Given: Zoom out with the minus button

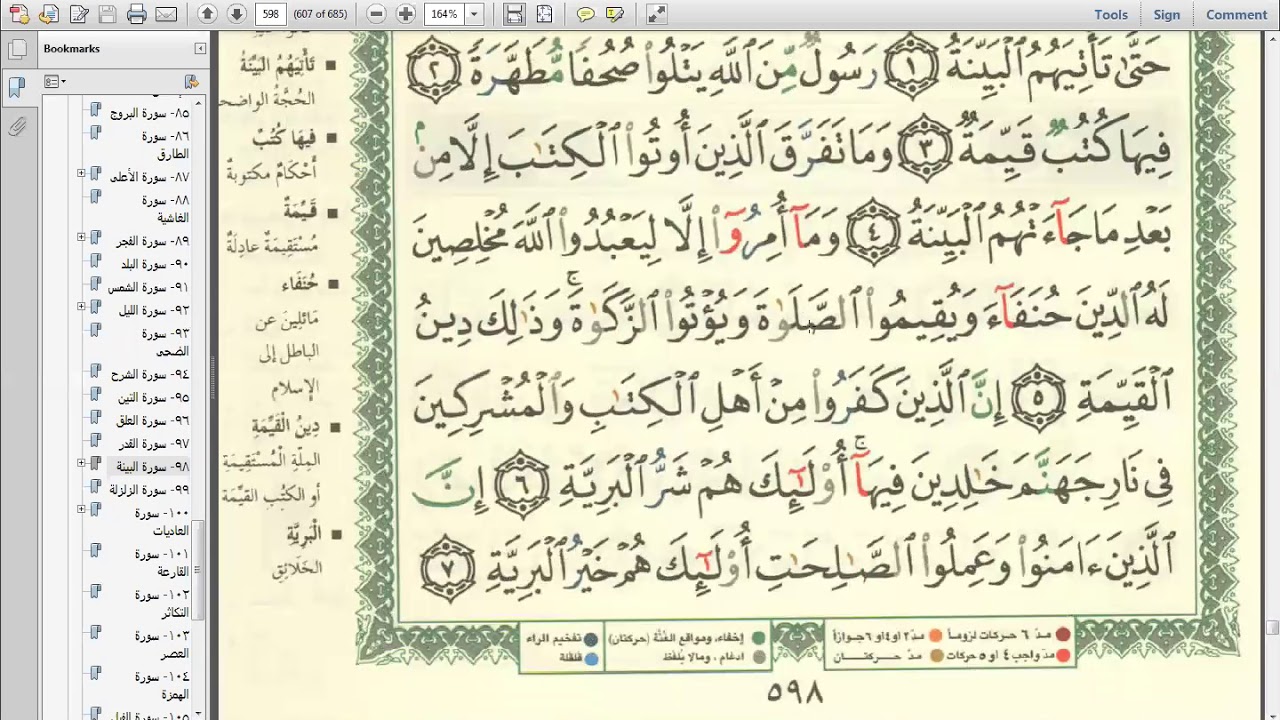Looking at the screenshot, I should click(376, 14).
